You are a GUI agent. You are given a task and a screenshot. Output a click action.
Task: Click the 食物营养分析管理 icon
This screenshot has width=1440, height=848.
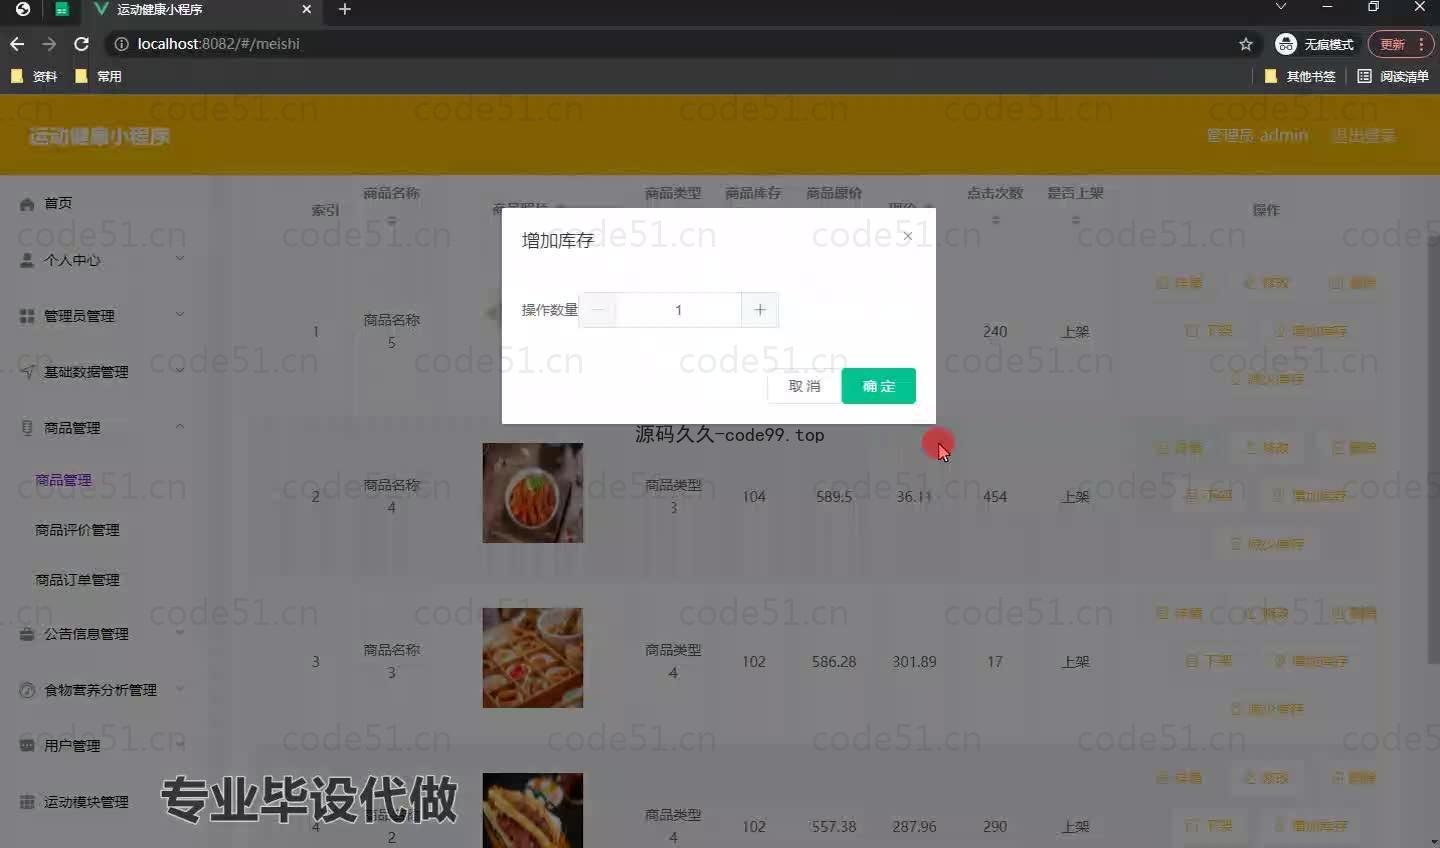point(27,690)
